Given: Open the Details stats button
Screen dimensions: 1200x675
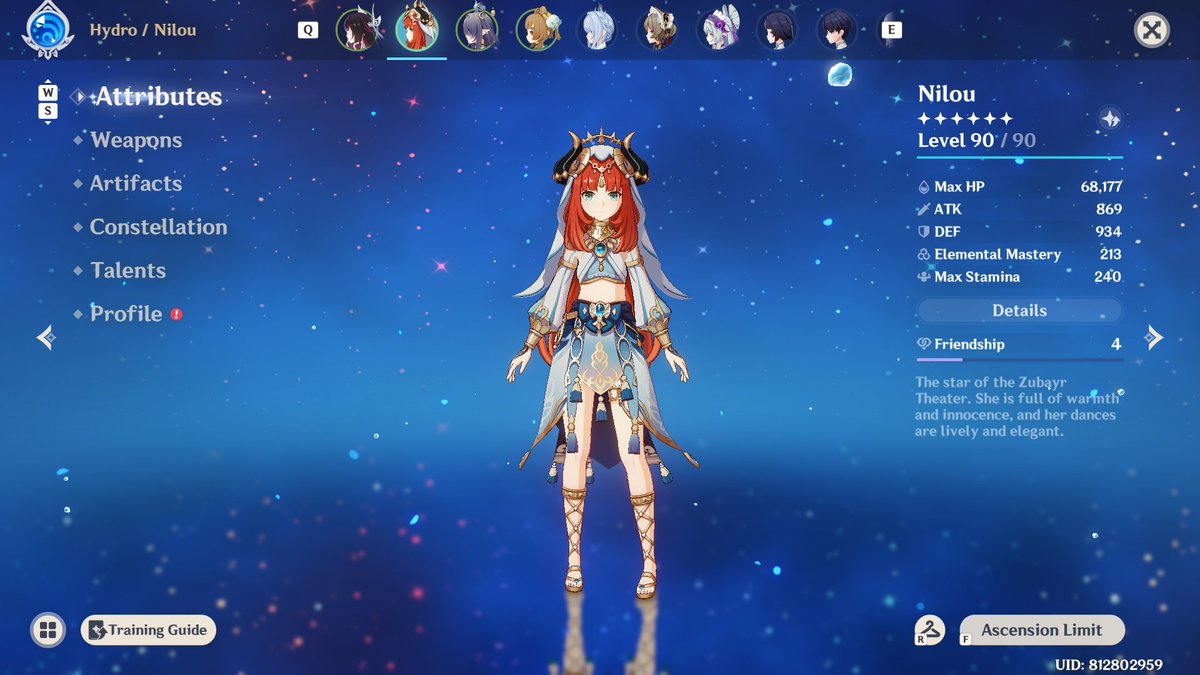Looking at the screenshot, I should [x=1019, y=311].
